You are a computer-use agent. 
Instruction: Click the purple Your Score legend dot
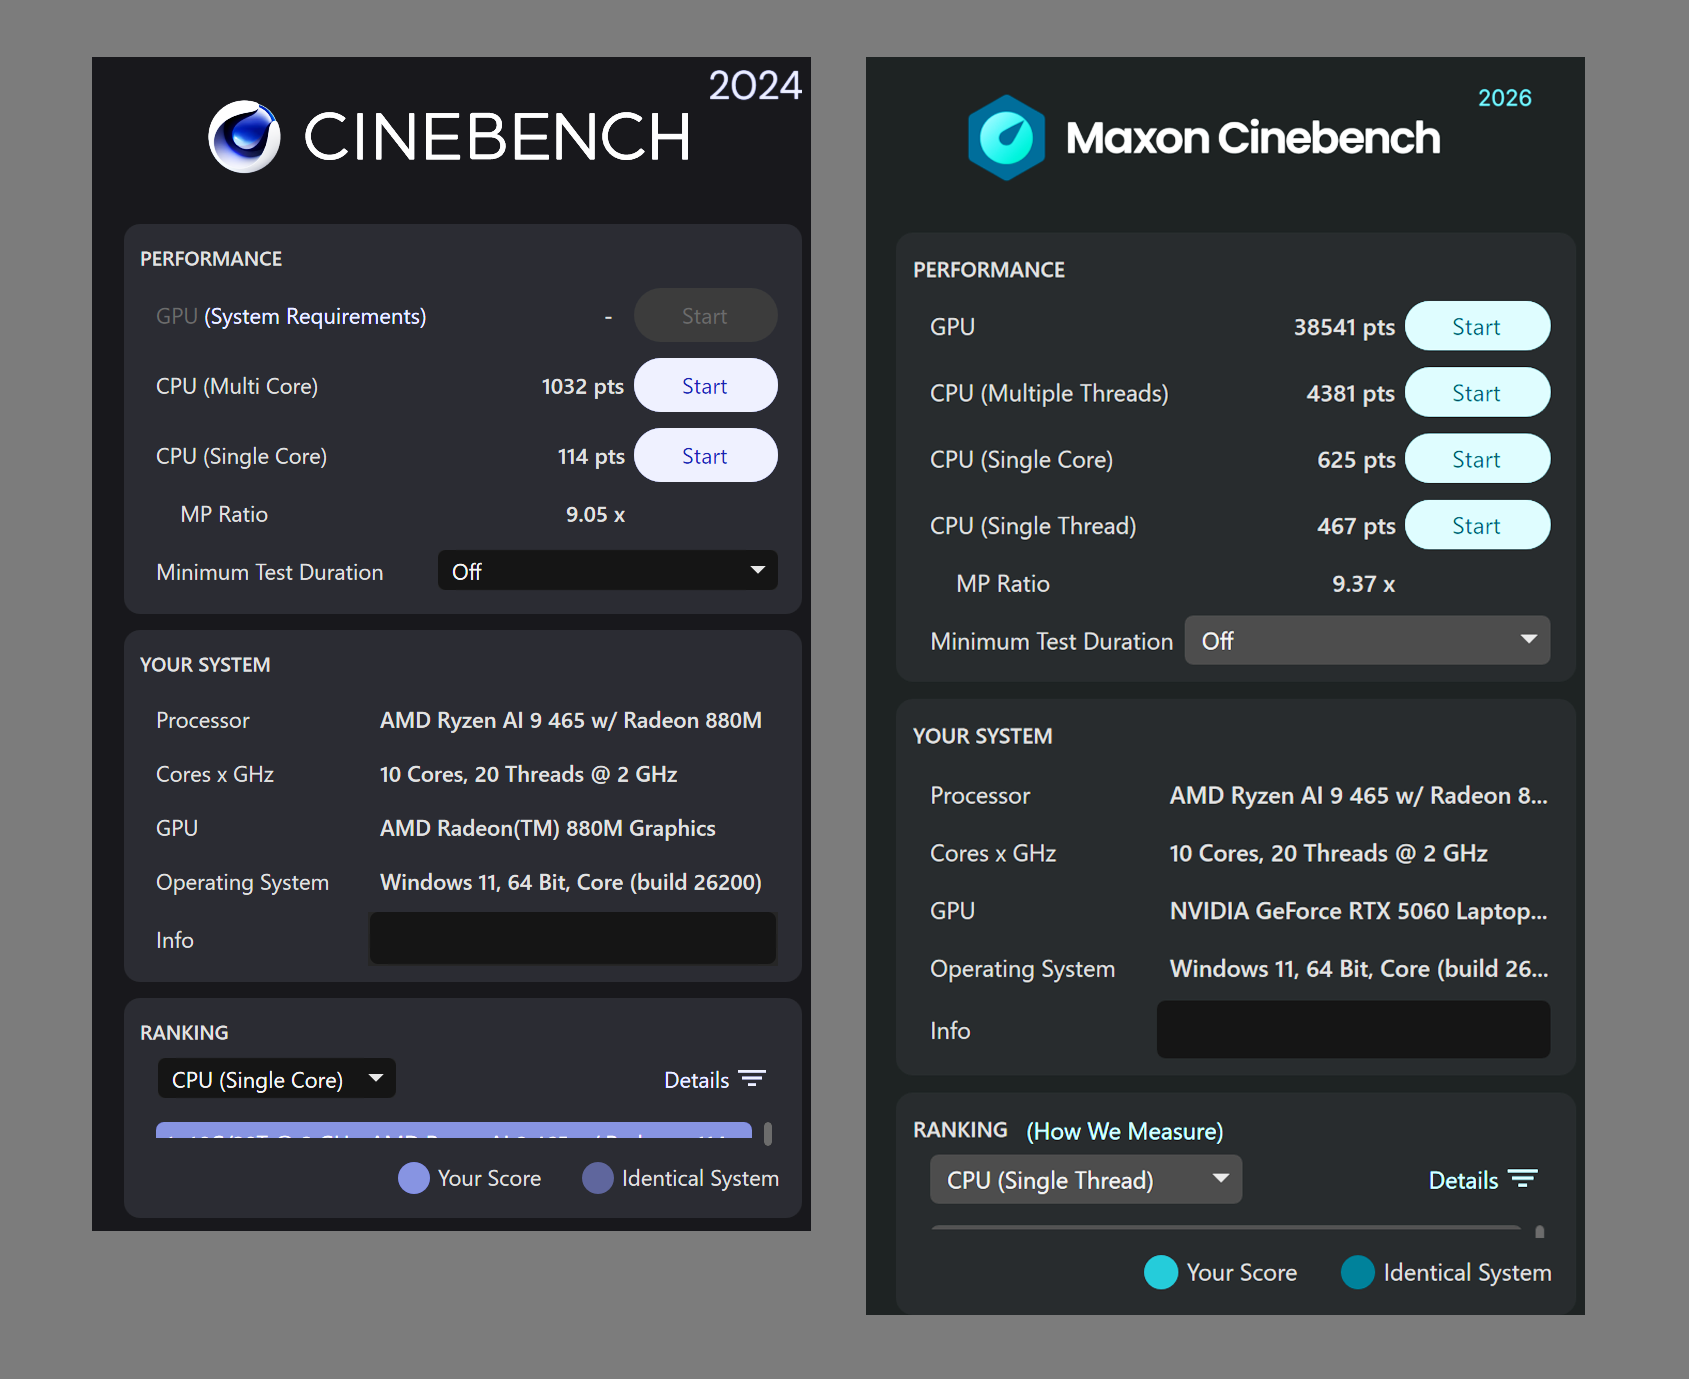pos(413,1178)
